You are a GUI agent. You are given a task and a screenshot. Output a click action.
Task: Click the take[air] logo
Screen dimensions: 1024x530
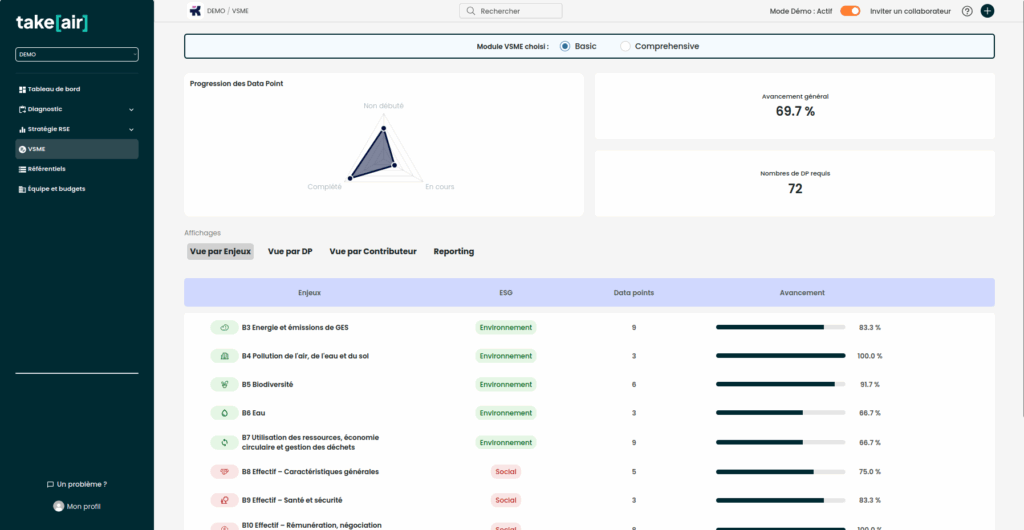coord(52,22)
